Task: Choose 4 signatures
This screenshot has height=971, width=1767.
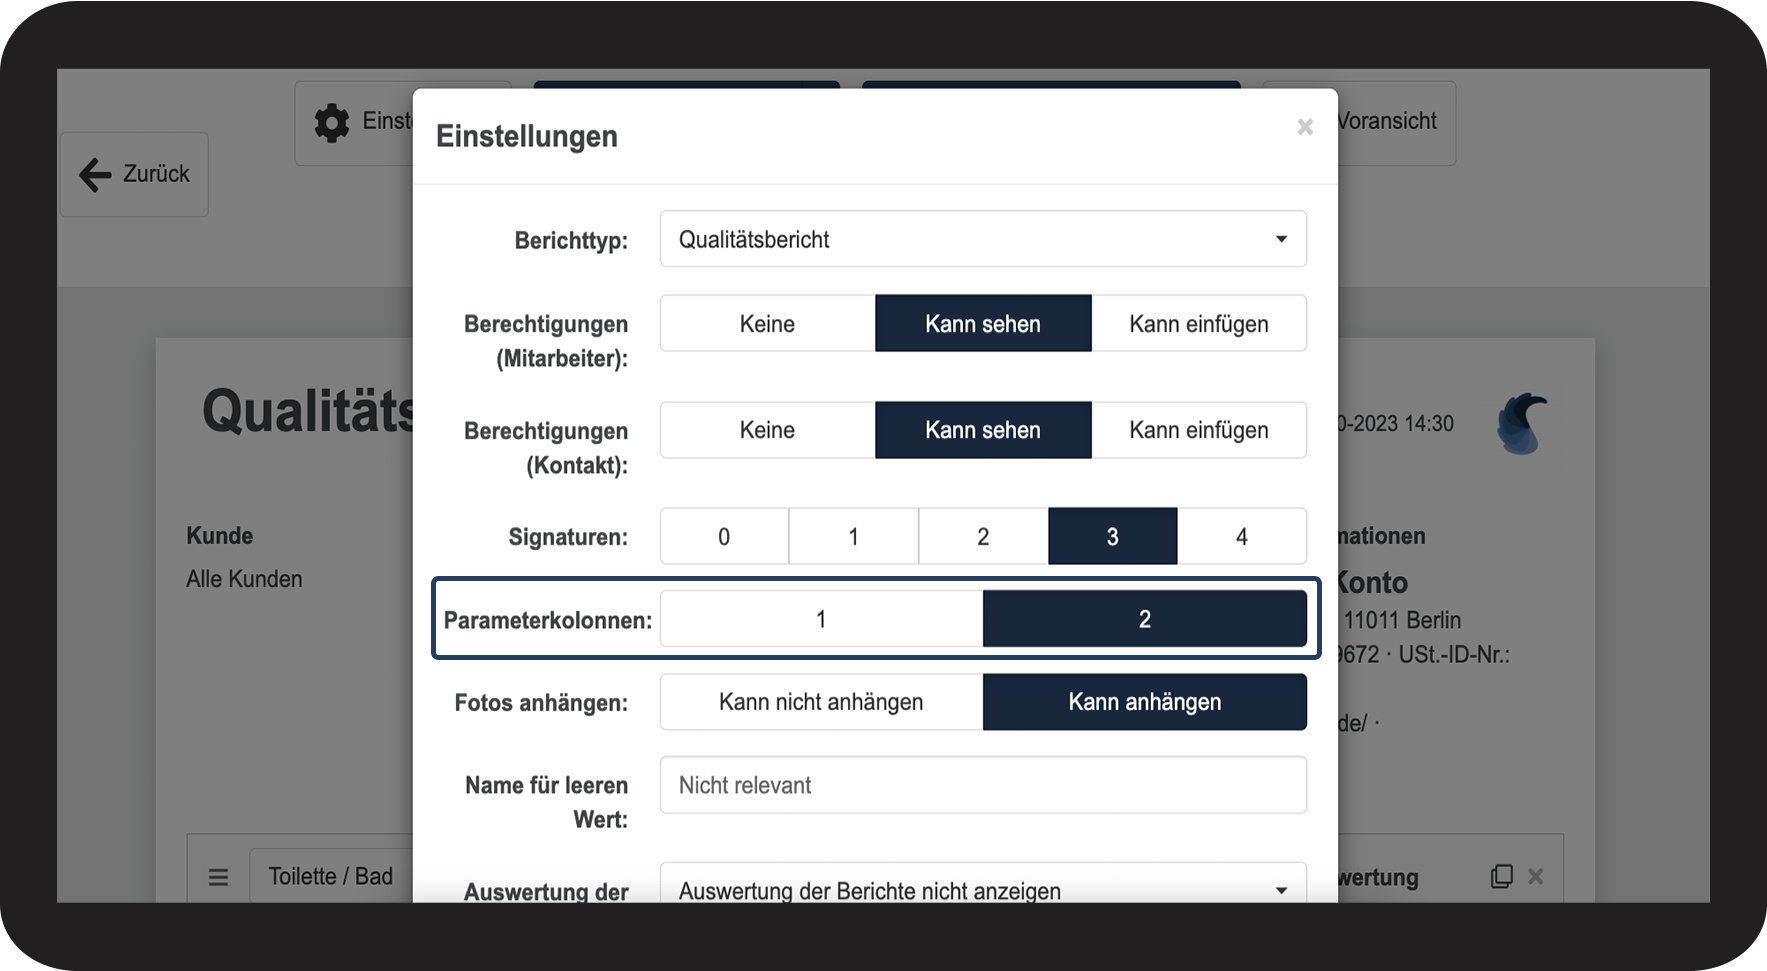Action: 1241,537
